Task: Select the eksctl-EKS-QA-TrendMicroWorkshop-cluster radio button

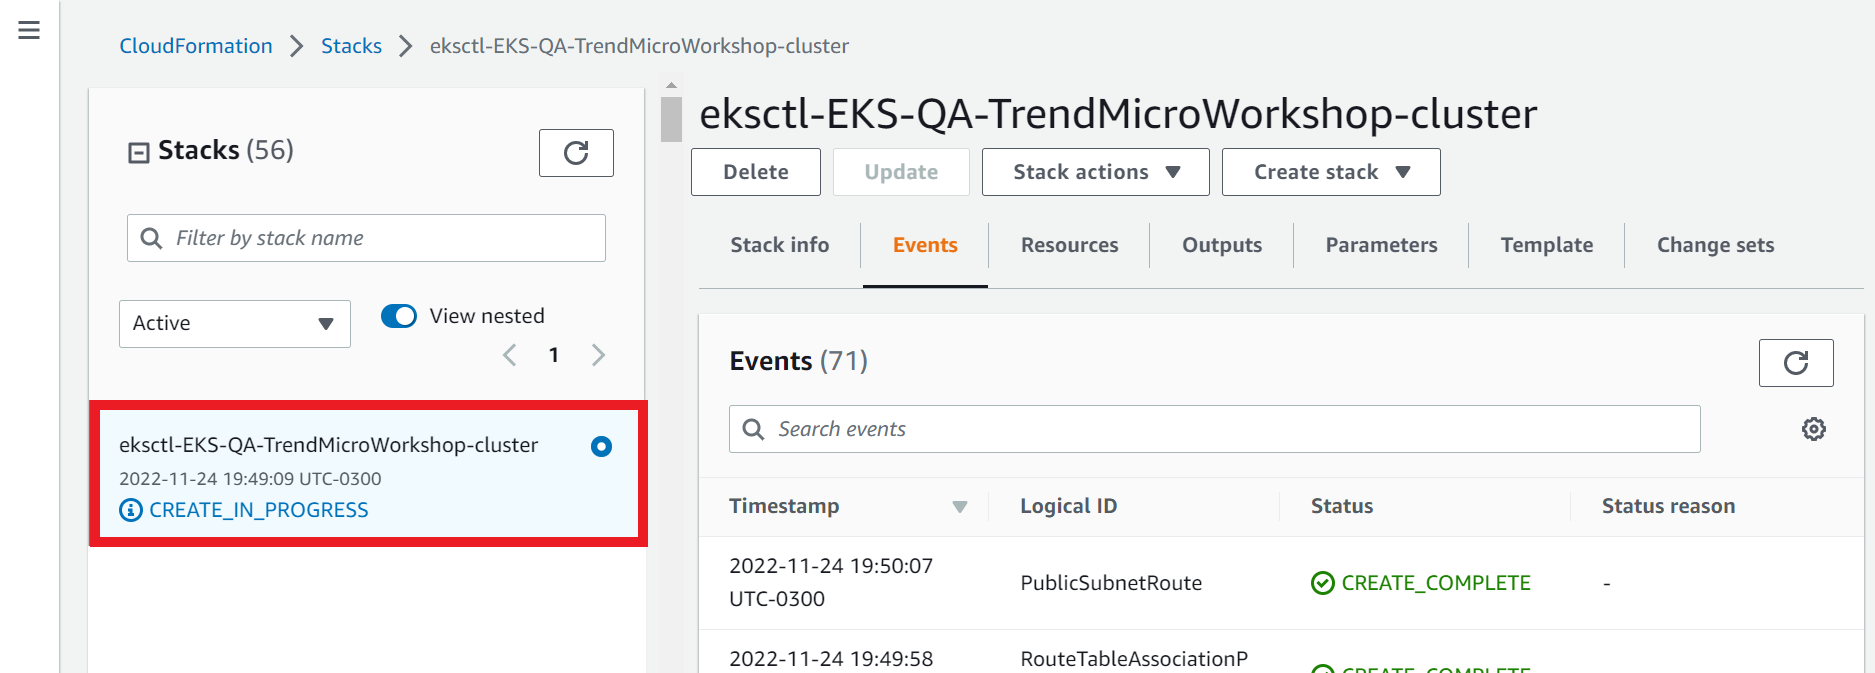Action: (601, 446)
